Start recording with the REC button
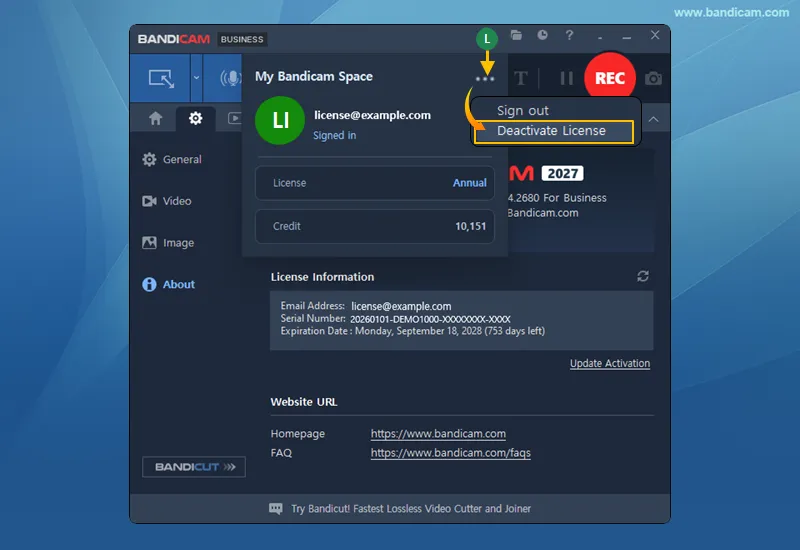 coord(610,78)
